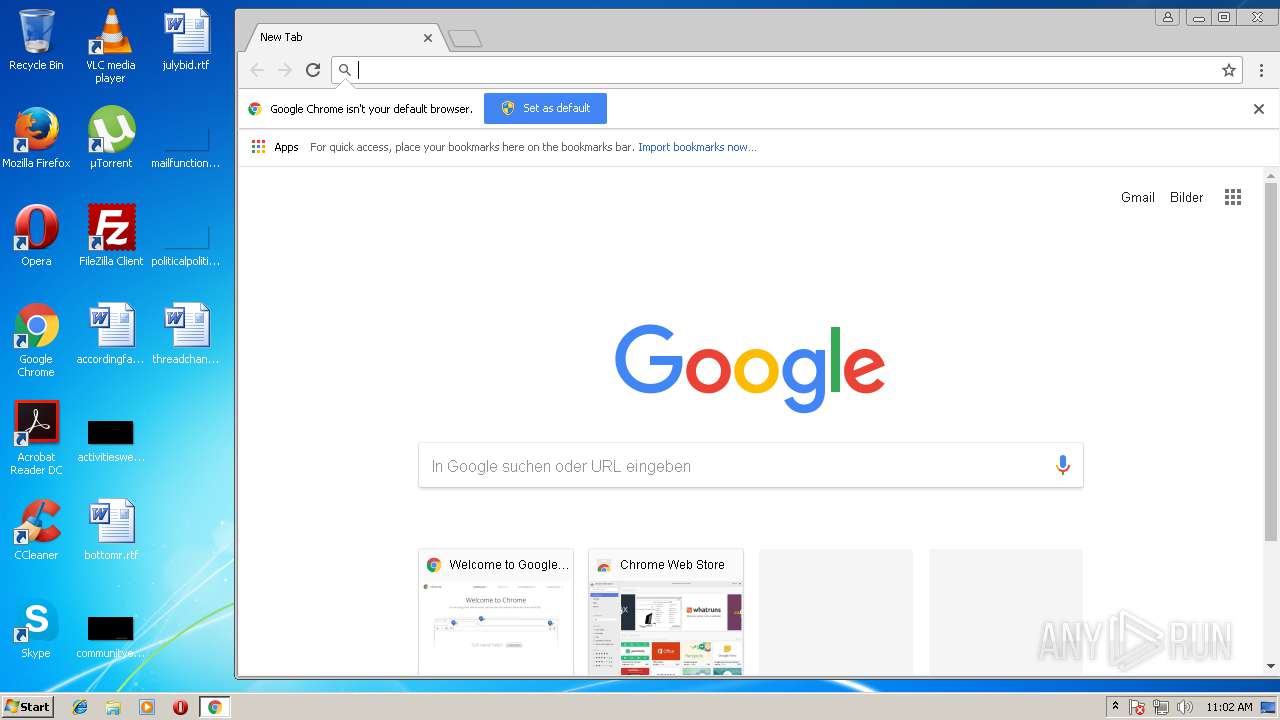Select µTorrent desktop icon
The image size is (1280, 720).
(x=111, y=138)
